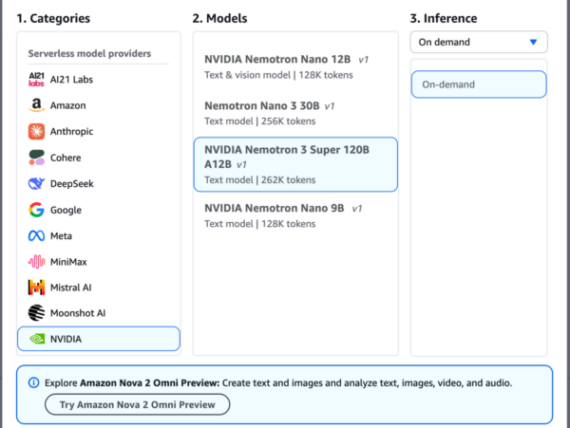Image resolution: width=570 pixels, height=428 pixels.
Task: Select NVIDIA Nemotron 3 Super 120B model
Action: (x=295, y=164)
